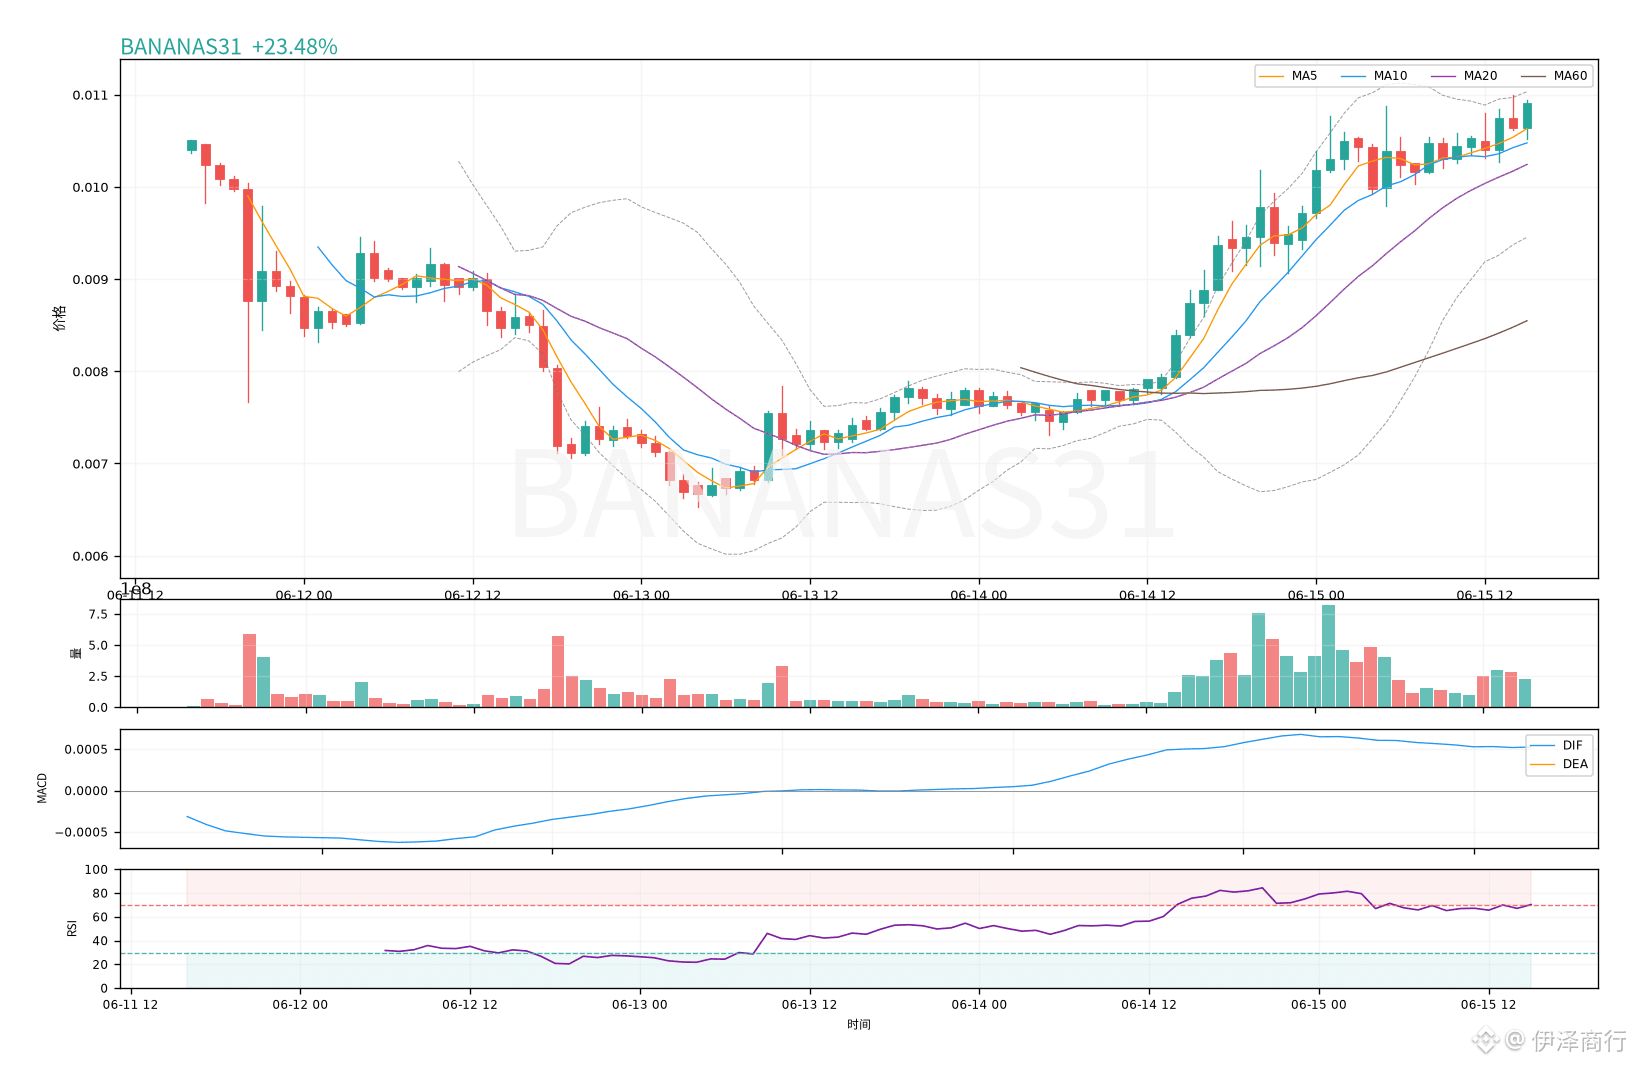Click the 0.010 price axis tick label
The image size is (1634, 1066).
90,188
